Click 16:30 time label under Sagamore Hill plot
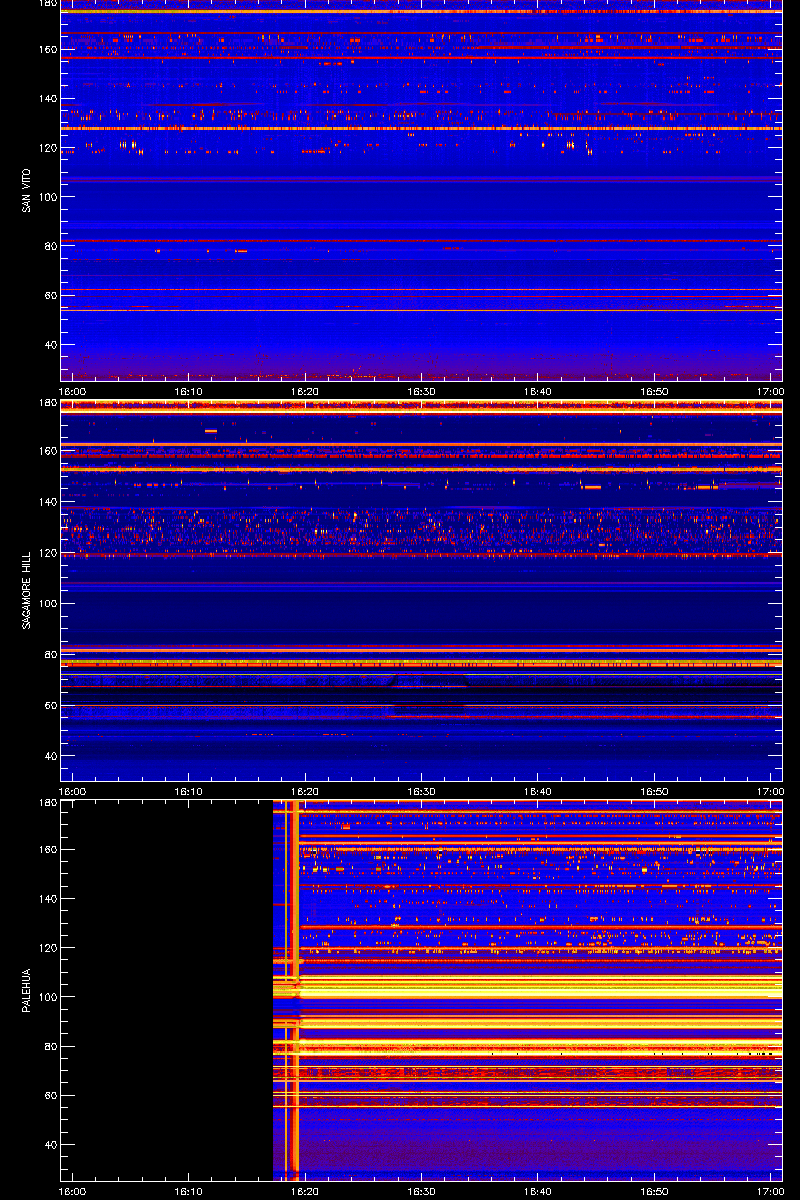This screenshot has height=1200, width=800. pyautogui.click(x=421, y=792)
